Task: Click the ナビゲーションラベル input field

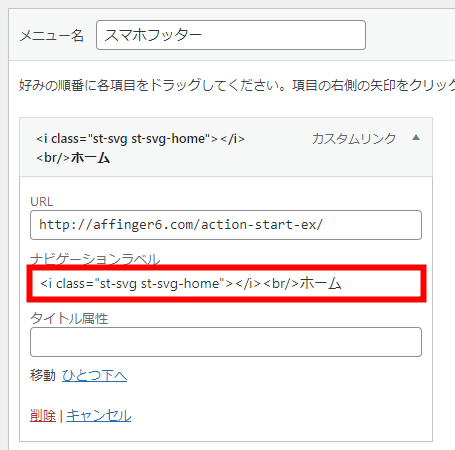Action: coord(226,284)
